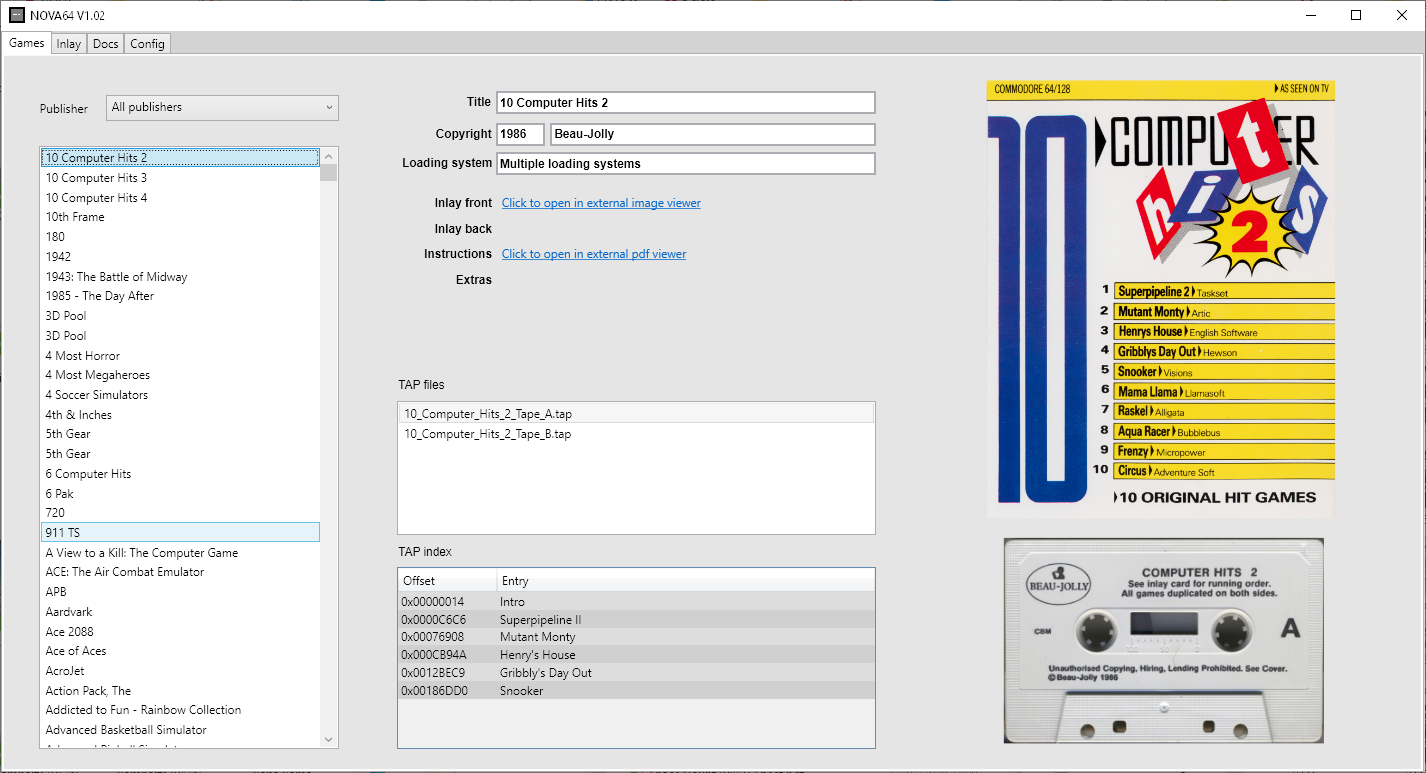Screen dimensions: 1426x773
Task: Select 10 Computer Hits 3 in game list
Action: point(180,178)
